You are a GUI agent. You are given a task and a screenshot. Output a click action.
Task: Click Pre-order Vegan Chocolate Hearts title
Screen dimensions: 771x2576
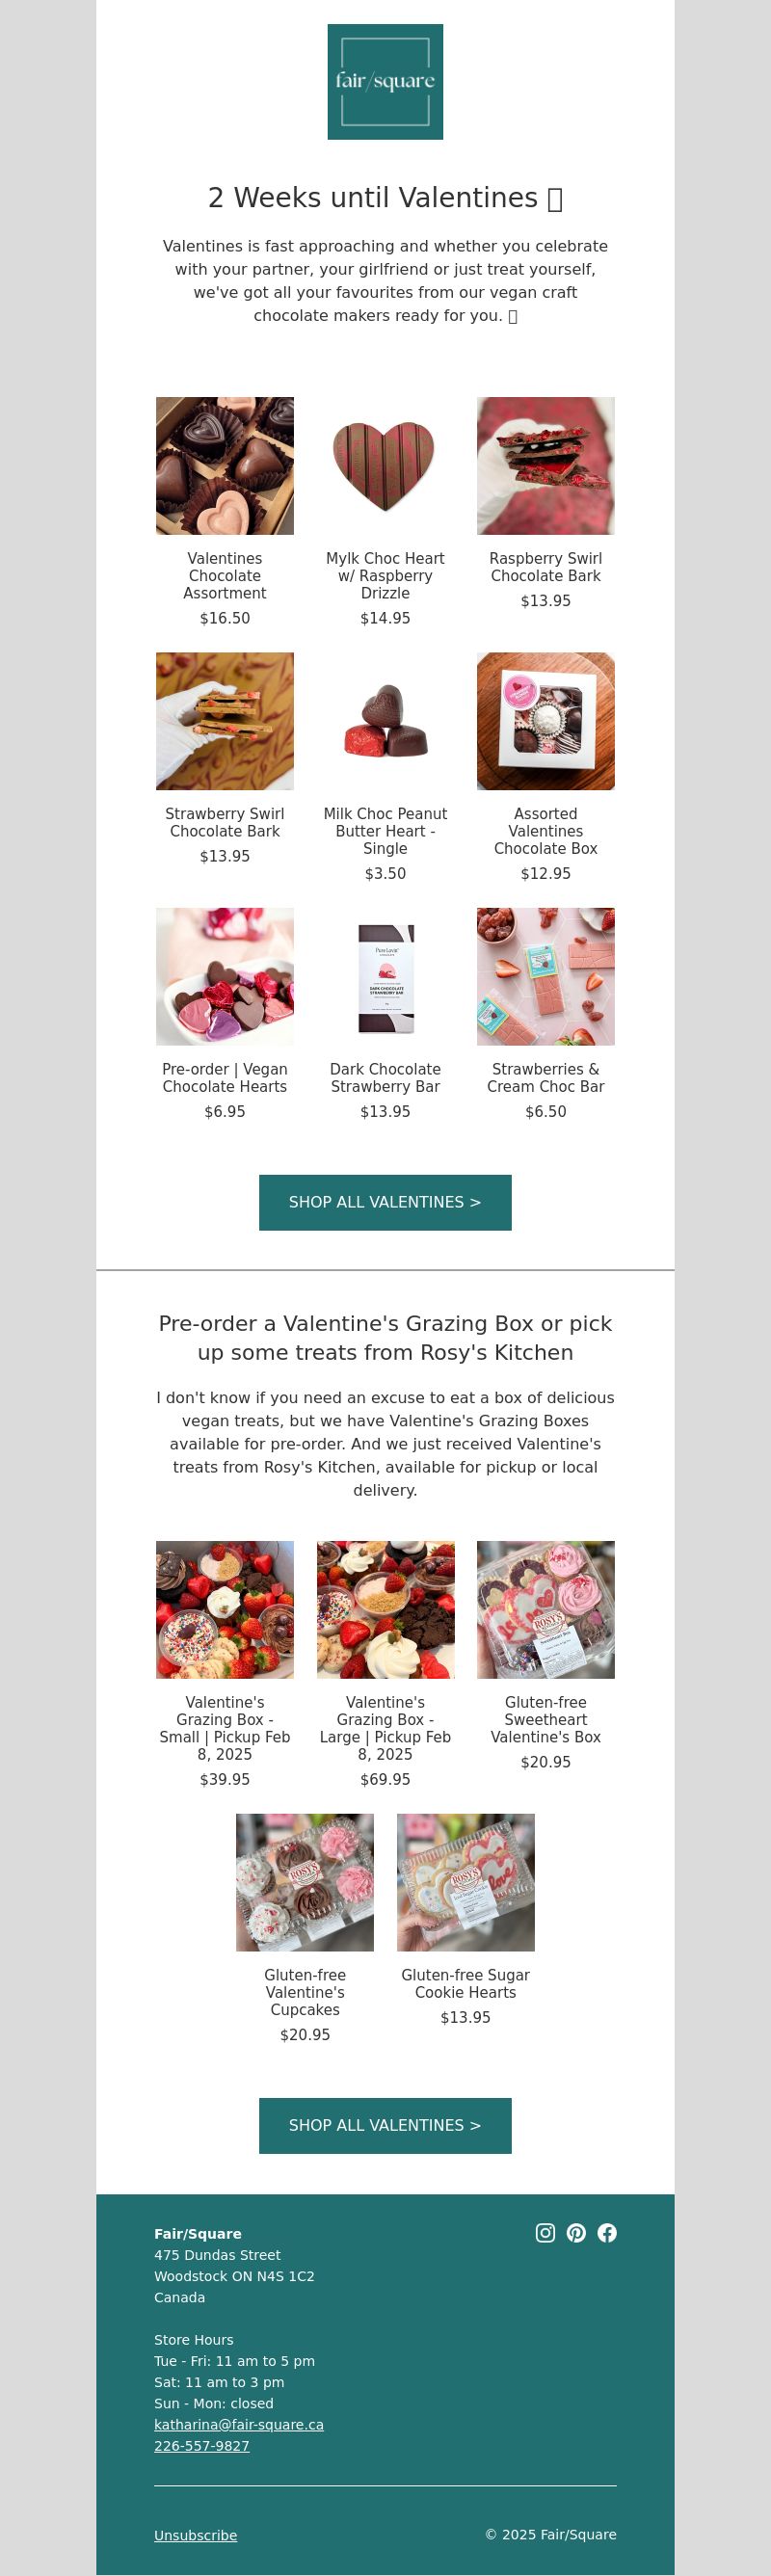coord(225,1078)
